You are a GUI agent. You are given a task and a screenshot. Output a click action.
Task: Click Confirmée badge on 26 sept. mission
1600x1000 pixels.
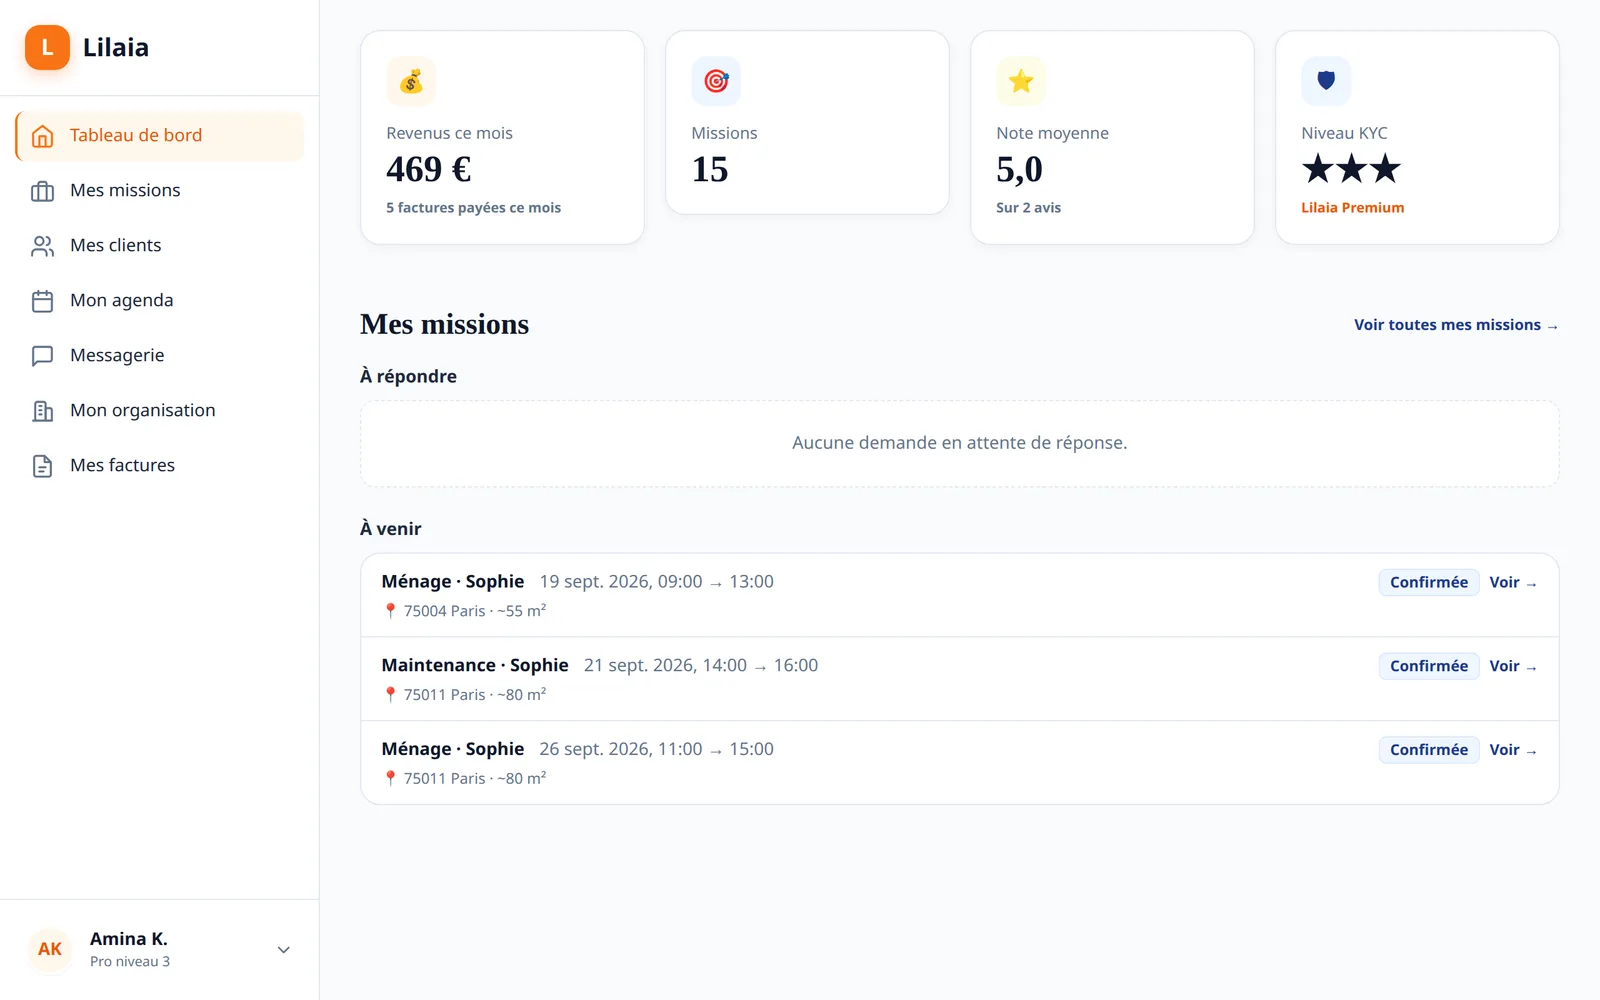click(x=1429, y=750)
